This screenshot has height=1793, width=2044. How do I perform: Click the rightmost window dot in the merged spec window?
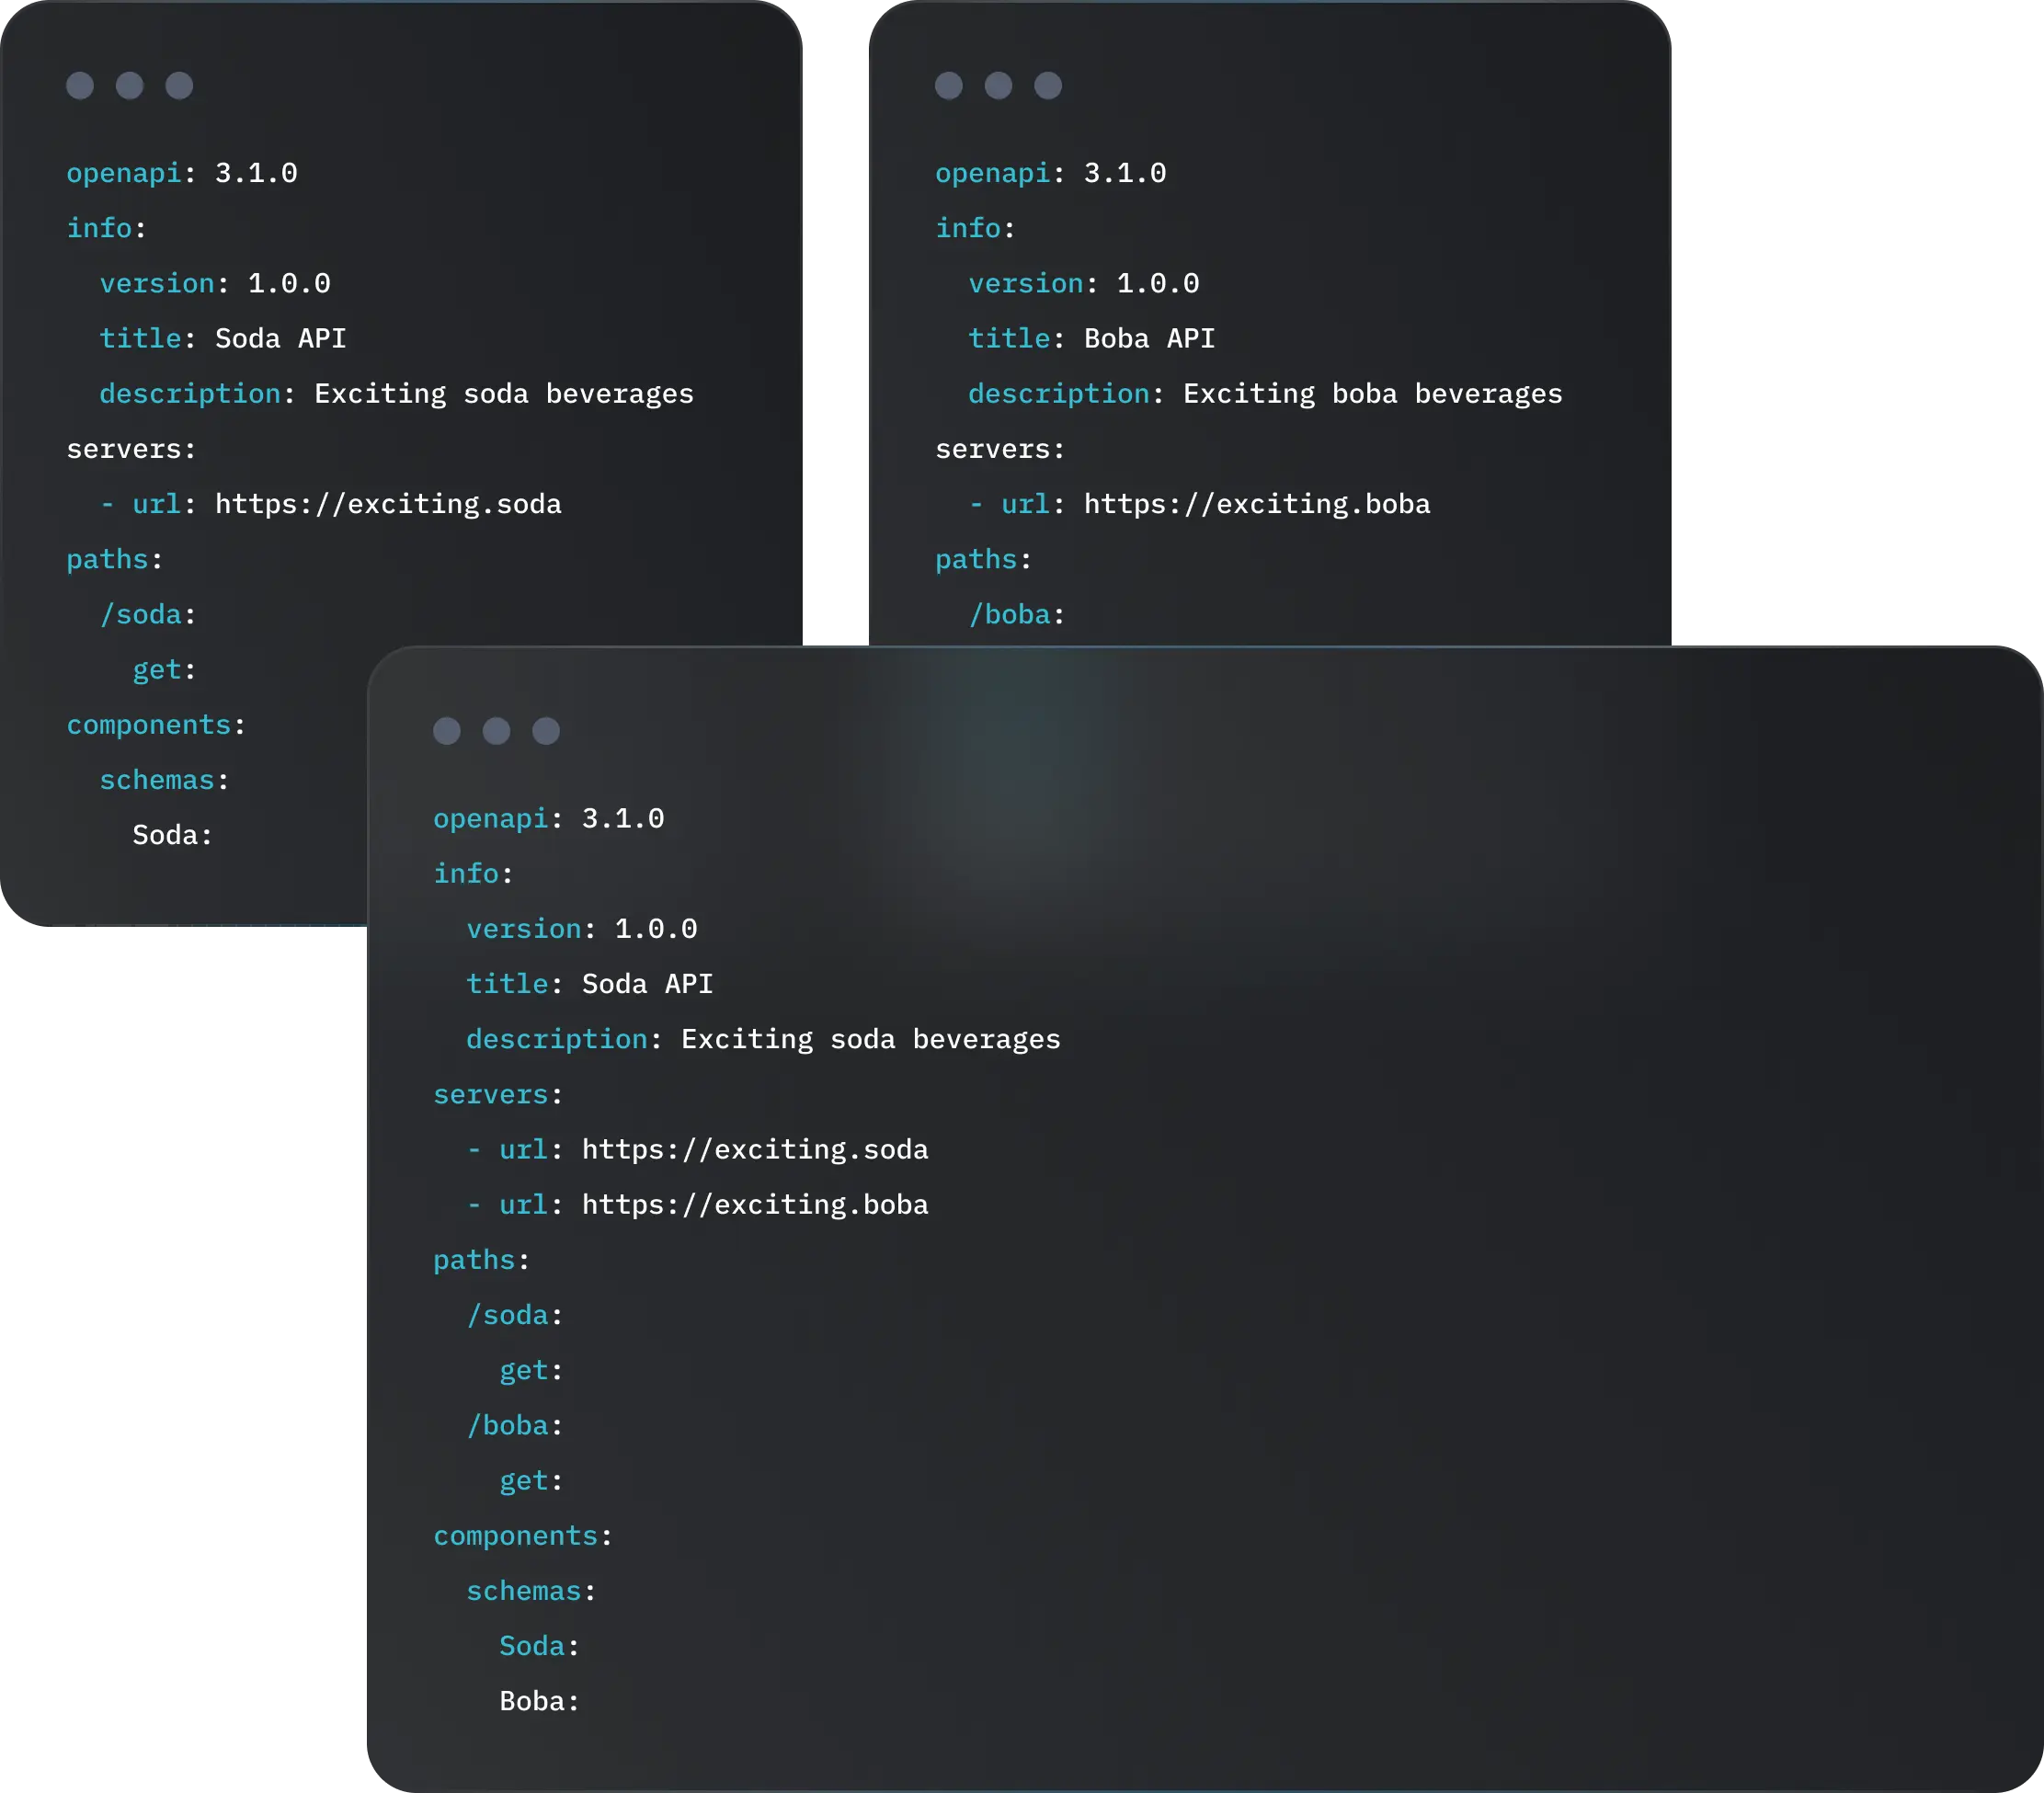[547, 732]
